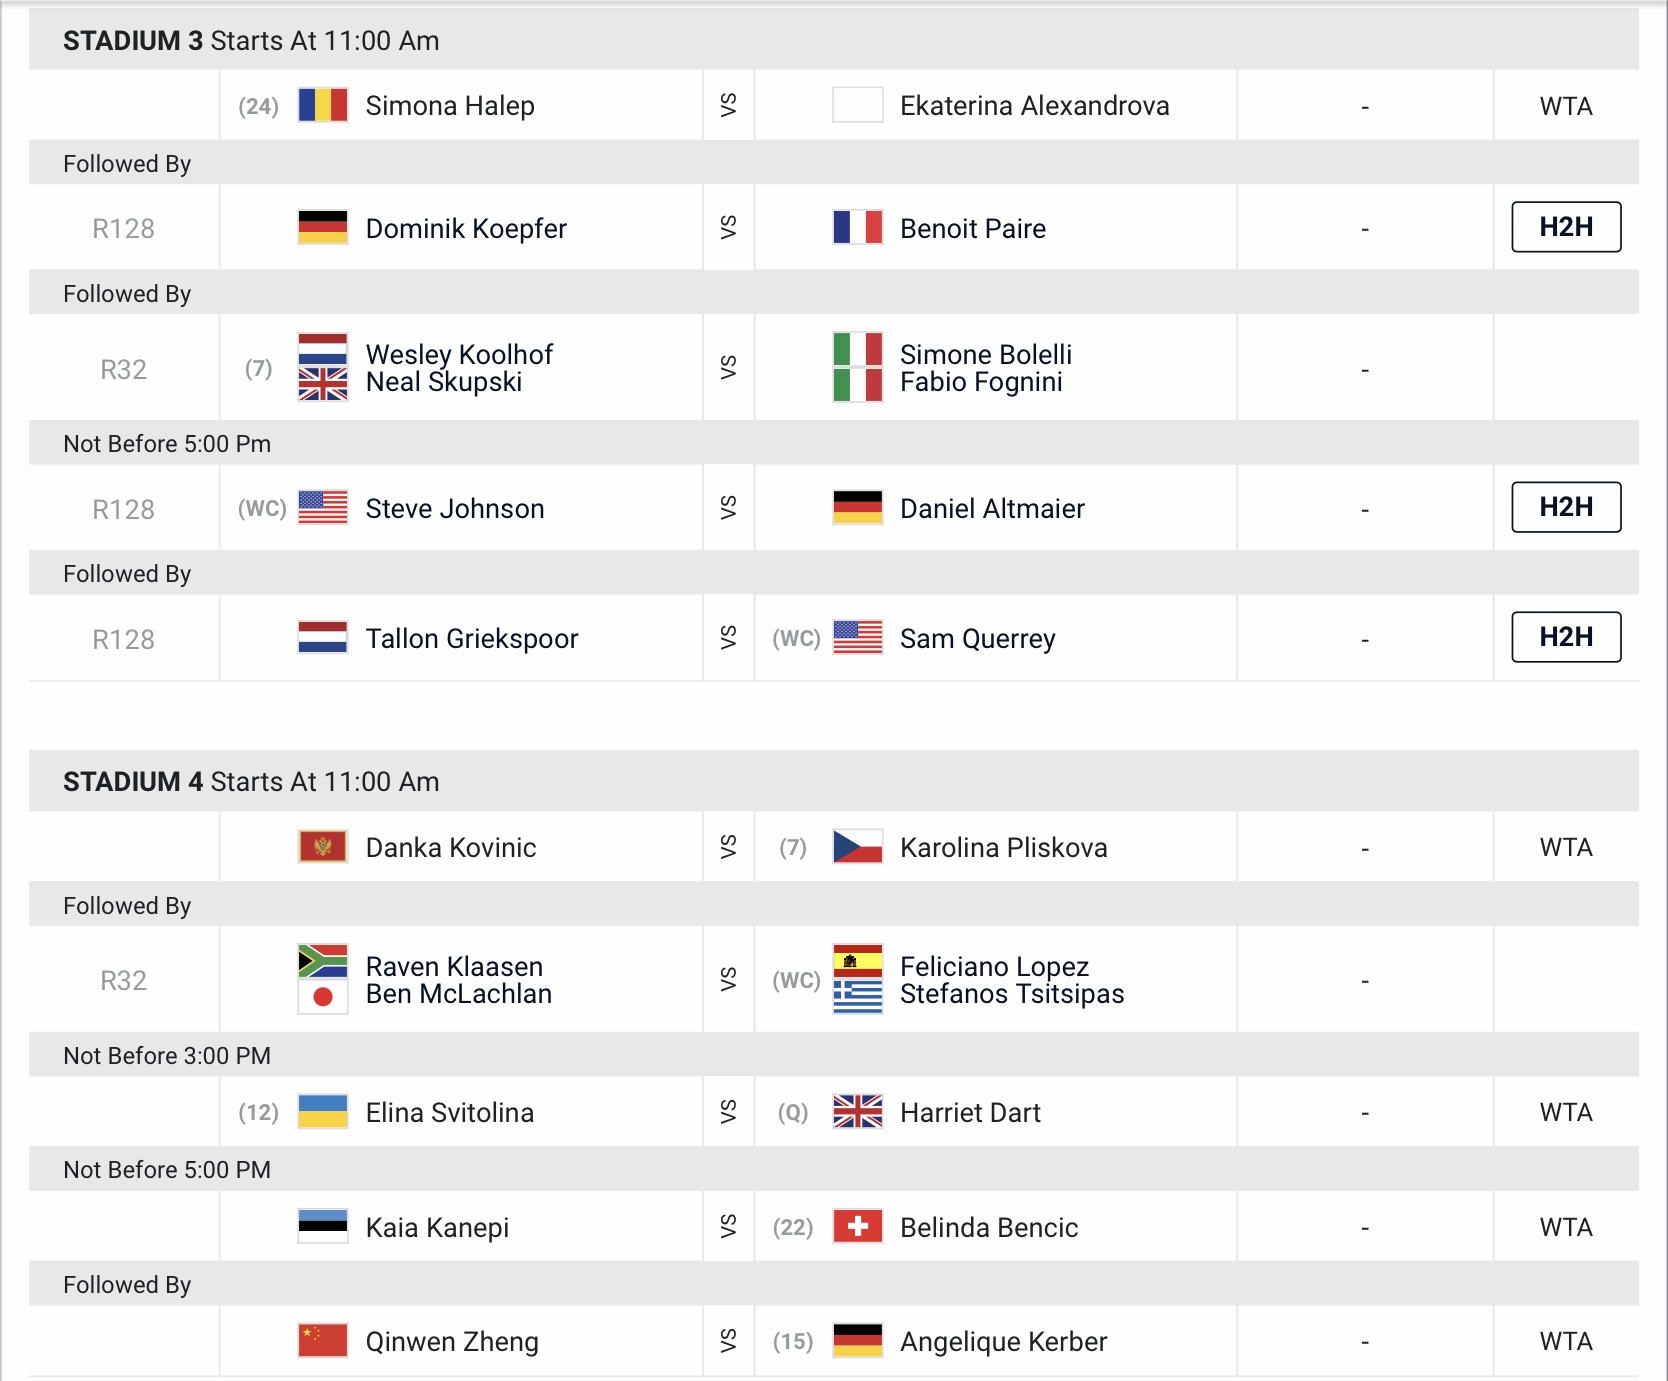Open H2H for Johnson vs Altmaier
1668x1381 pixels.
pyautogui.click(x=1566, y=507)
